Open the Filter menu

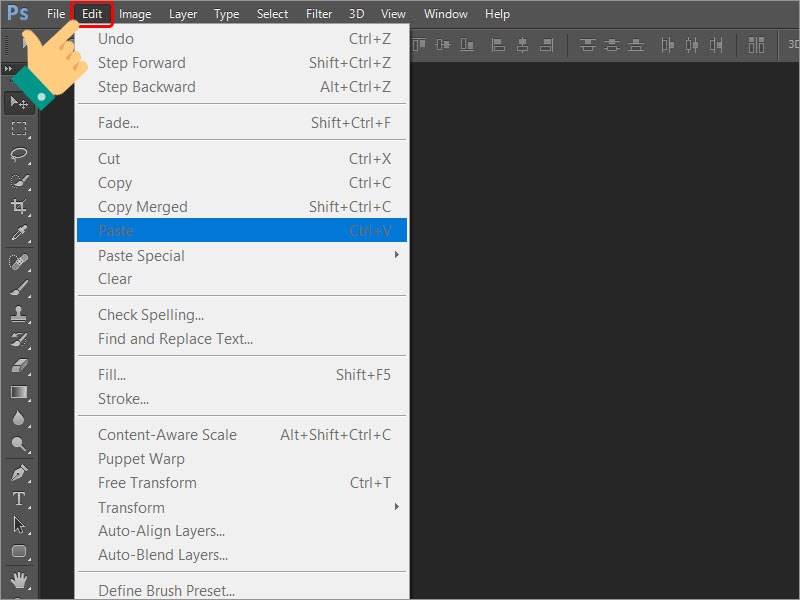pos(318,13)
